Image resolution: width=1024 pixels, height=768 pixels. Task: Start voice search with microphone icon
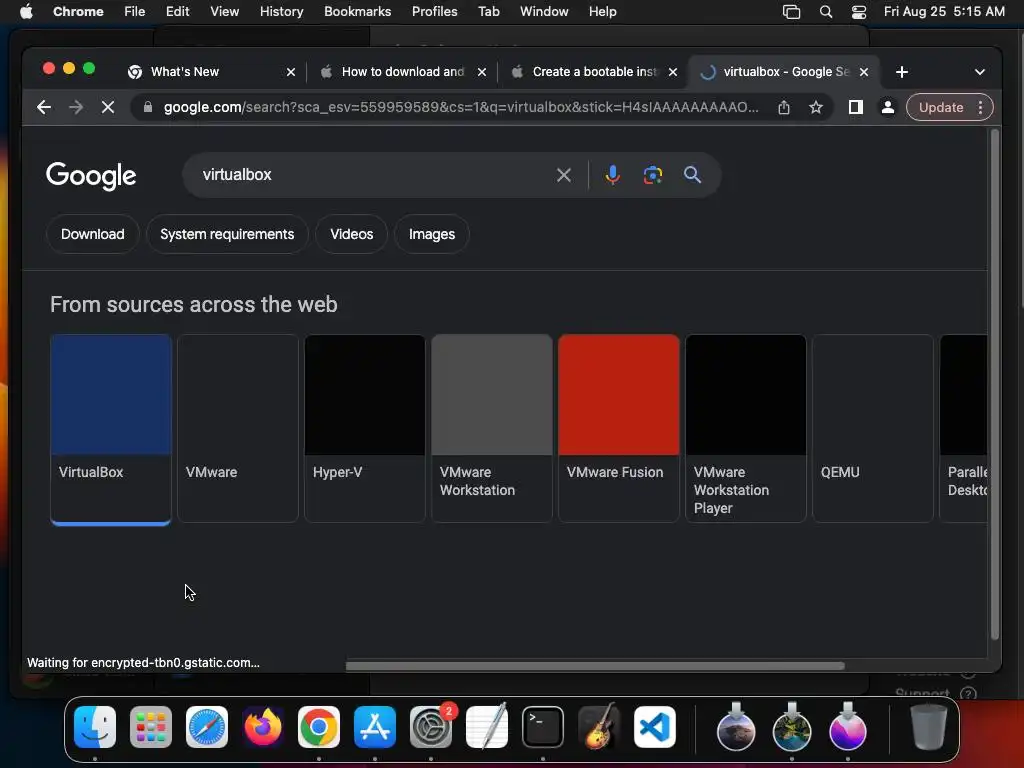click(x=613, y=175)
